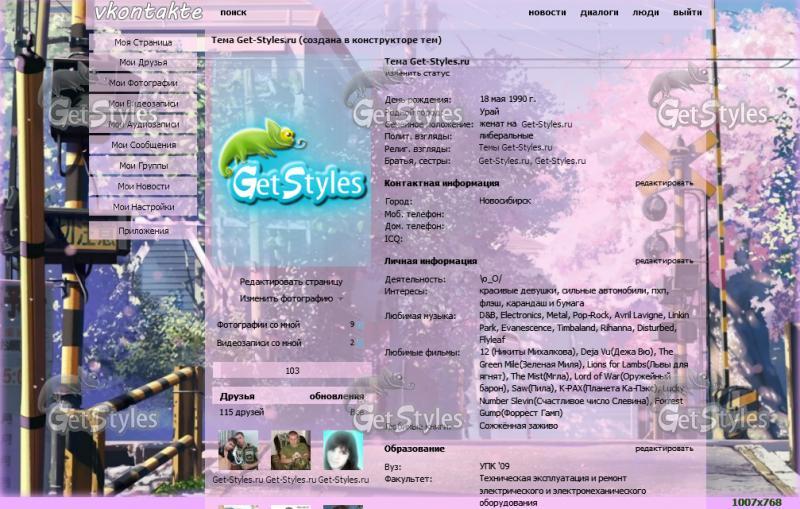Click изменить статус link

(417, 73)
